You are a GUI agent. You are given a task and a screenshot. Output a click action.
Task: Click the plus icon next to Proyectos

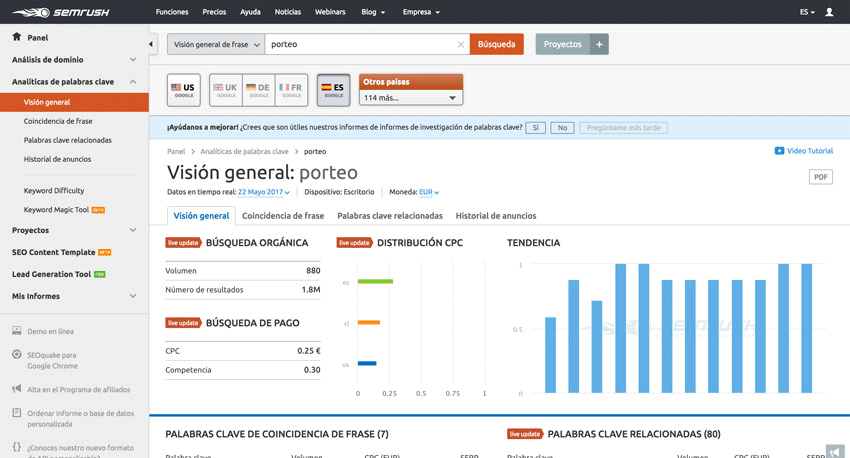click(x=599, y=44)
